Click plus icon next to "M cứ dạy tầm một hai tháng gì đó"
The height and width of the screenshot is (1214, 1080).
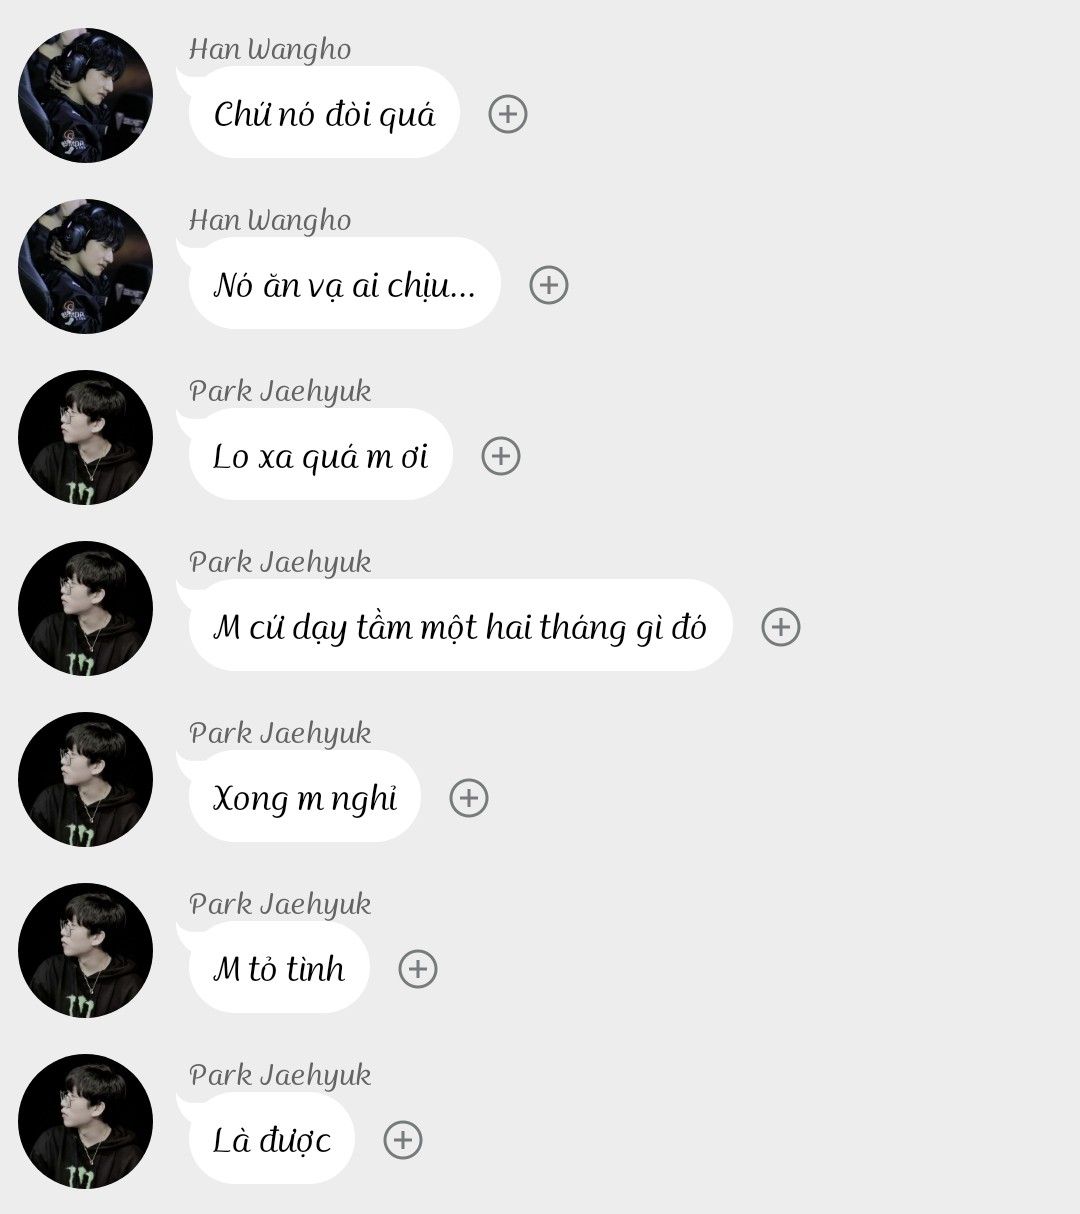pyautogui.click(x=780, y=627)
